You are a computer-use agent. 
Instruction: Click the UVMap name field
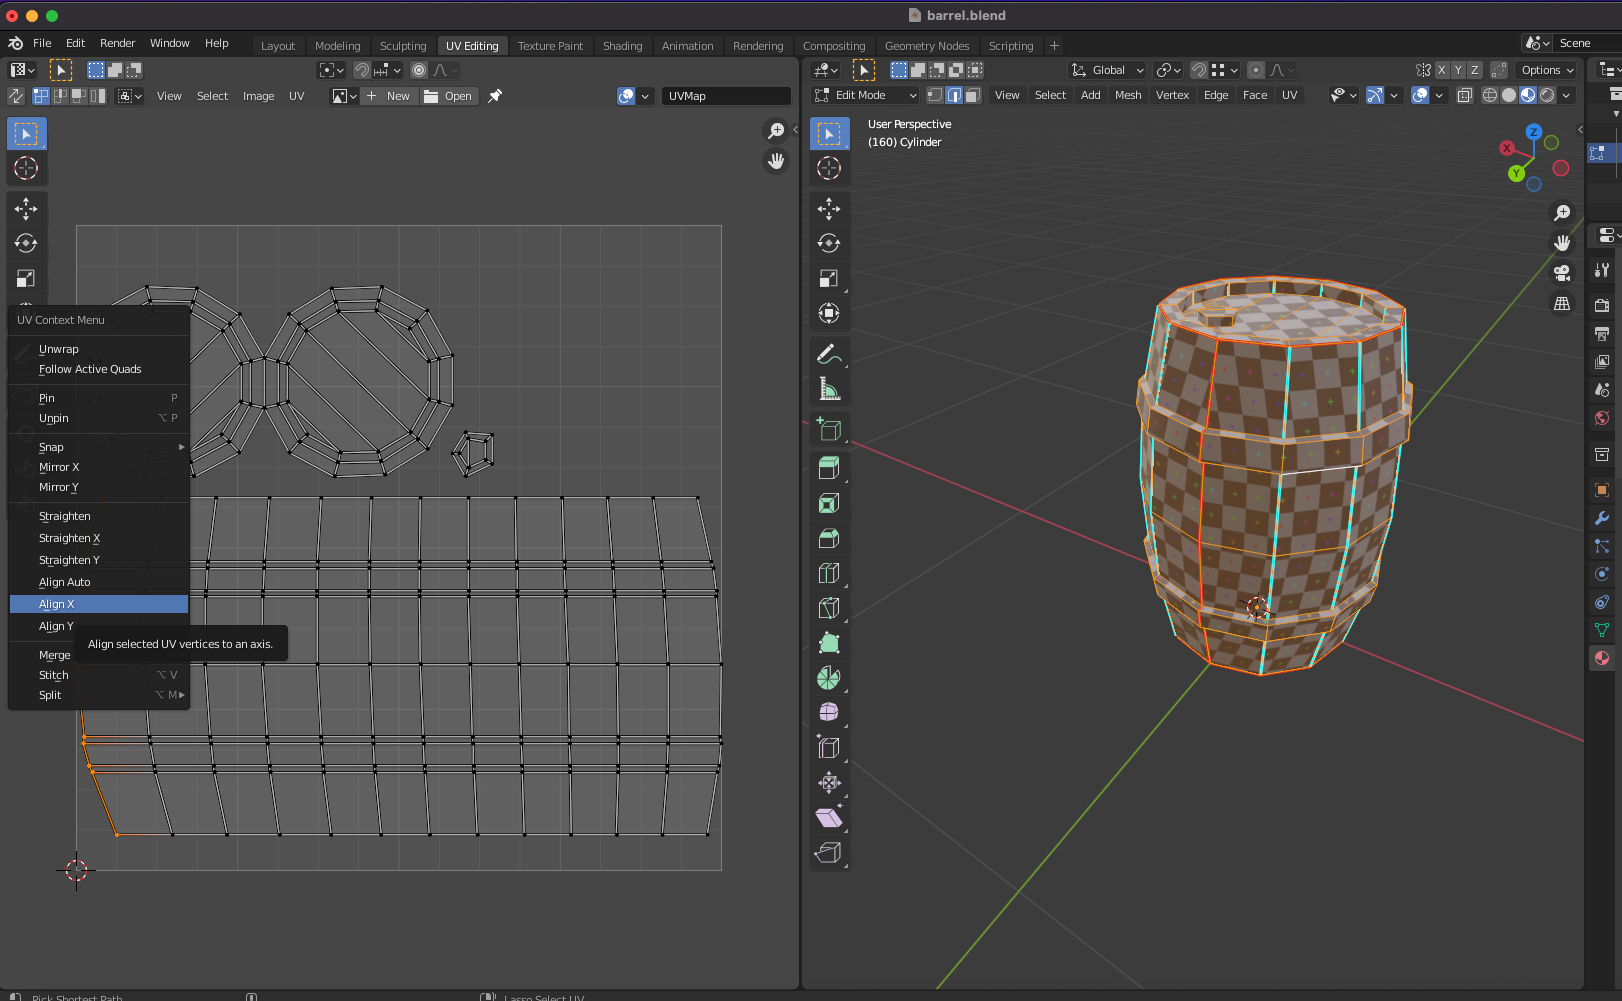coord(725,96)
